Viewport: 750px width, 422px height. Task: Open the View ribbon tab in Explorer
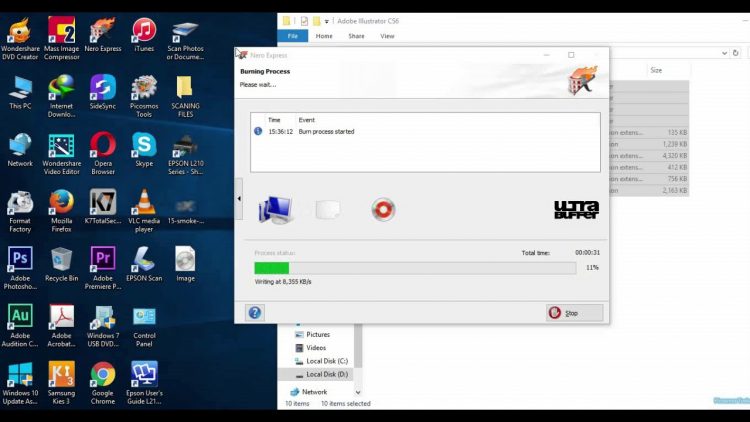click(x=387, y=36)
